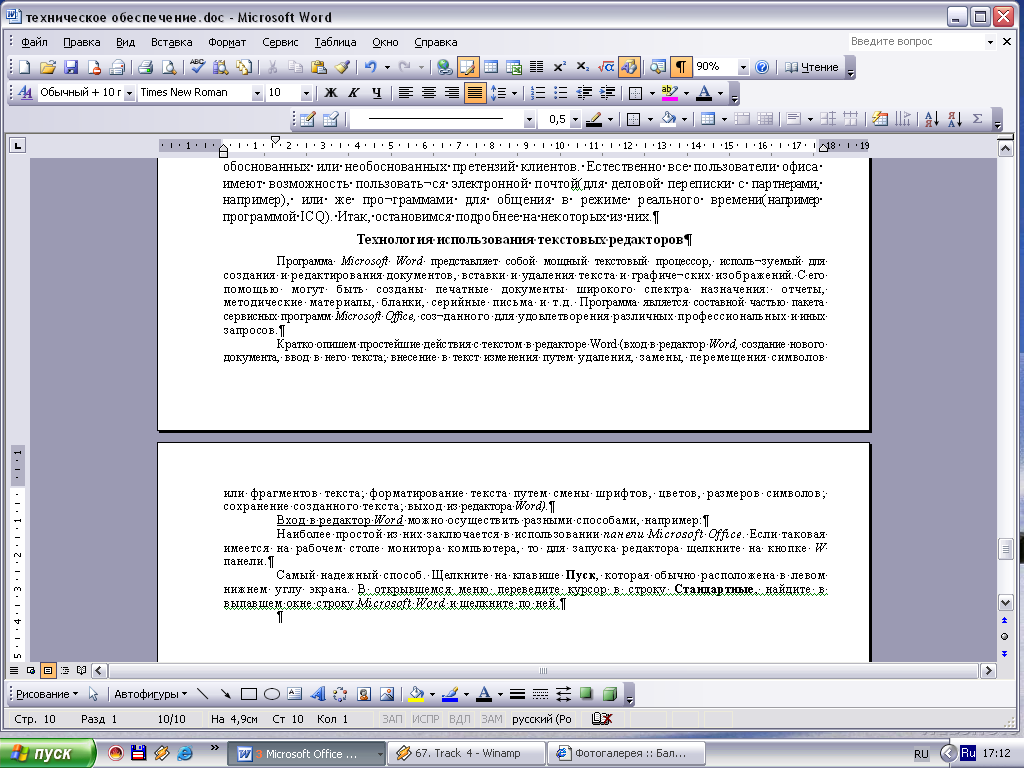Screen dimensions: 1024x768
Task: Open Microsoft Word Help question-mark icon
Action: 761,67
